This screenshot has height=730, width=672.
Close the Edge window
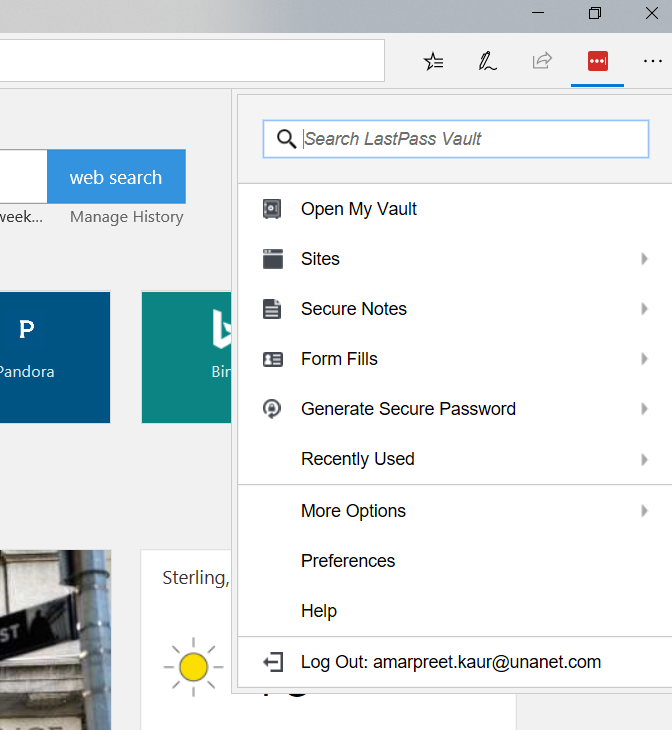pos(652,13)
